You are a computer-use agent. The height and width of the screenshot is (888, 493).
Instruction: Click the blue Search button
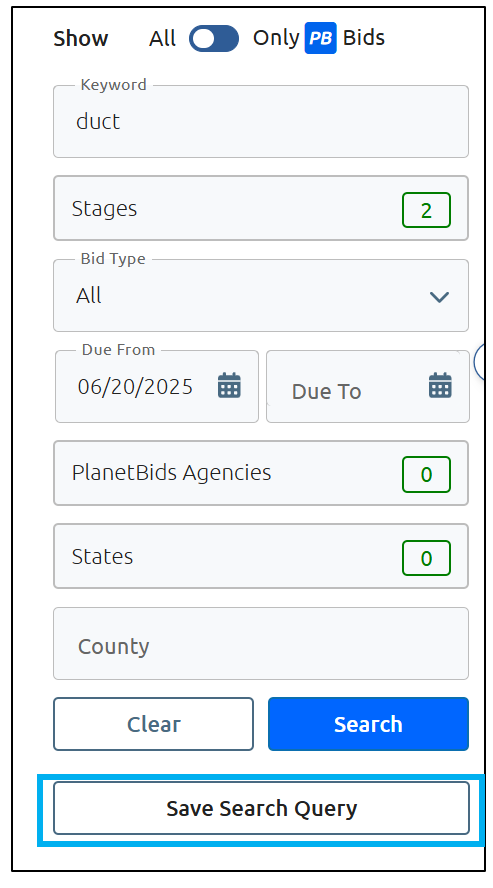368,724
